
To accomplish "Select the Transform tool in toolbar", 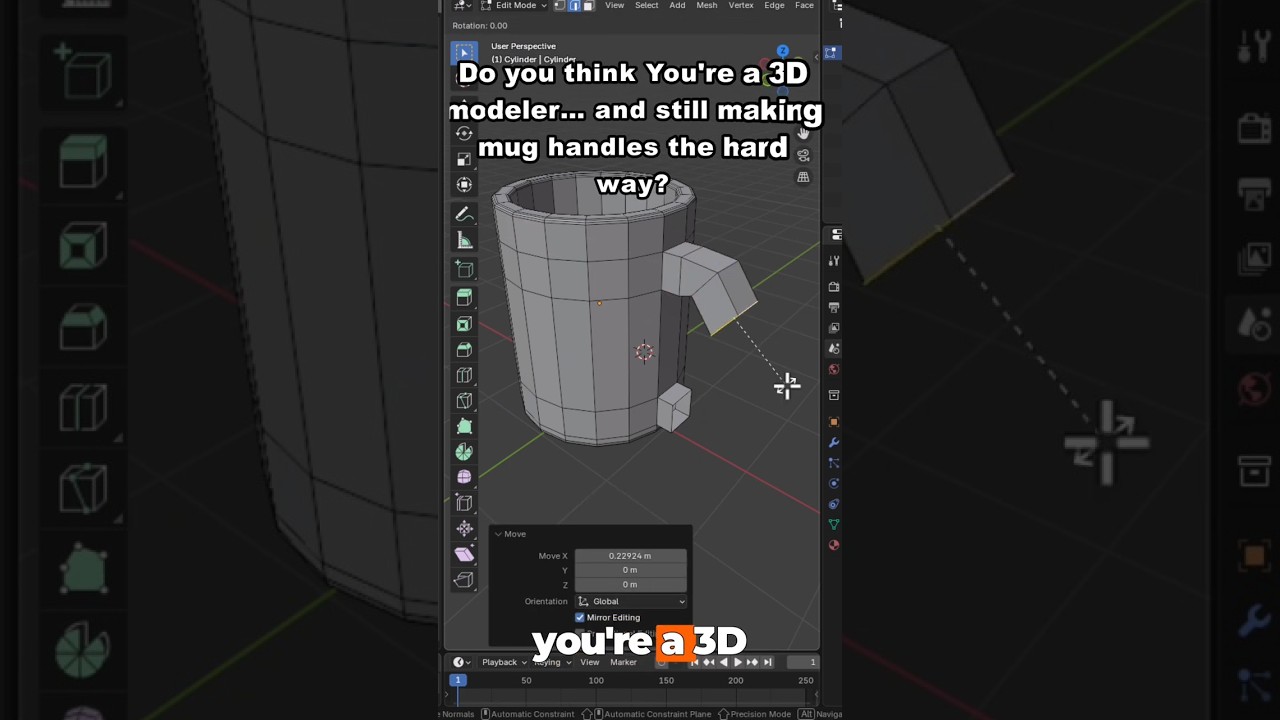I will (x=463, y=185).
